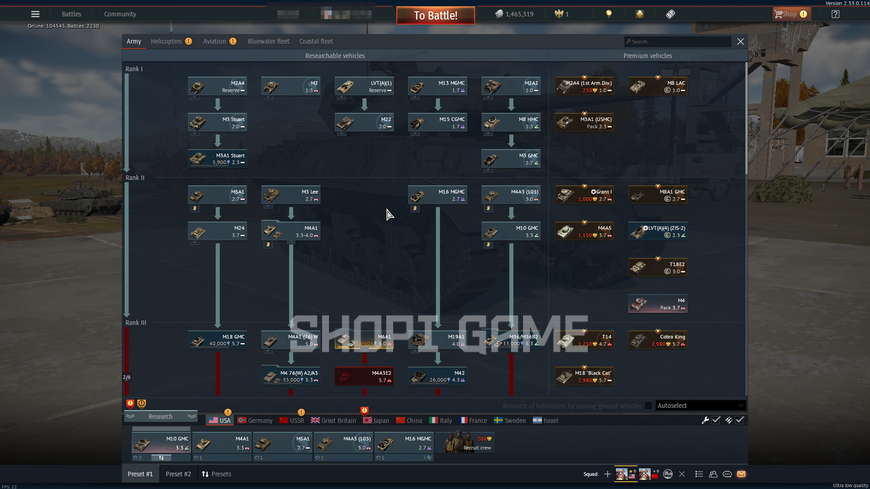870x489 pixels.
Task: Open the contacts people icon
Action: click(713, 474)
